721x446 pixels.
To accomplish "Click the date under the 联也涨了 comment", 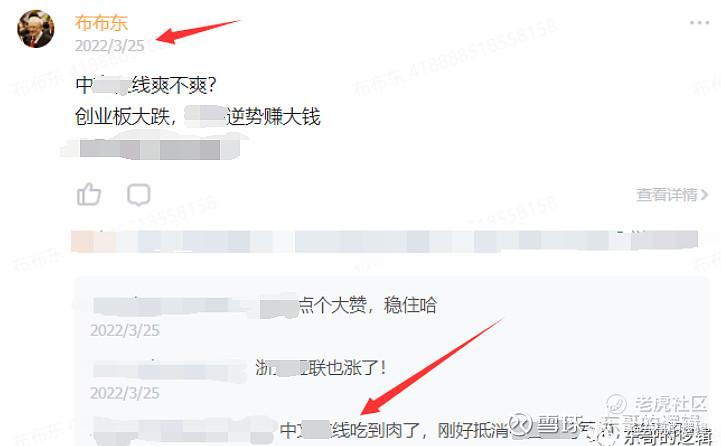I will (x=125, y=393).
